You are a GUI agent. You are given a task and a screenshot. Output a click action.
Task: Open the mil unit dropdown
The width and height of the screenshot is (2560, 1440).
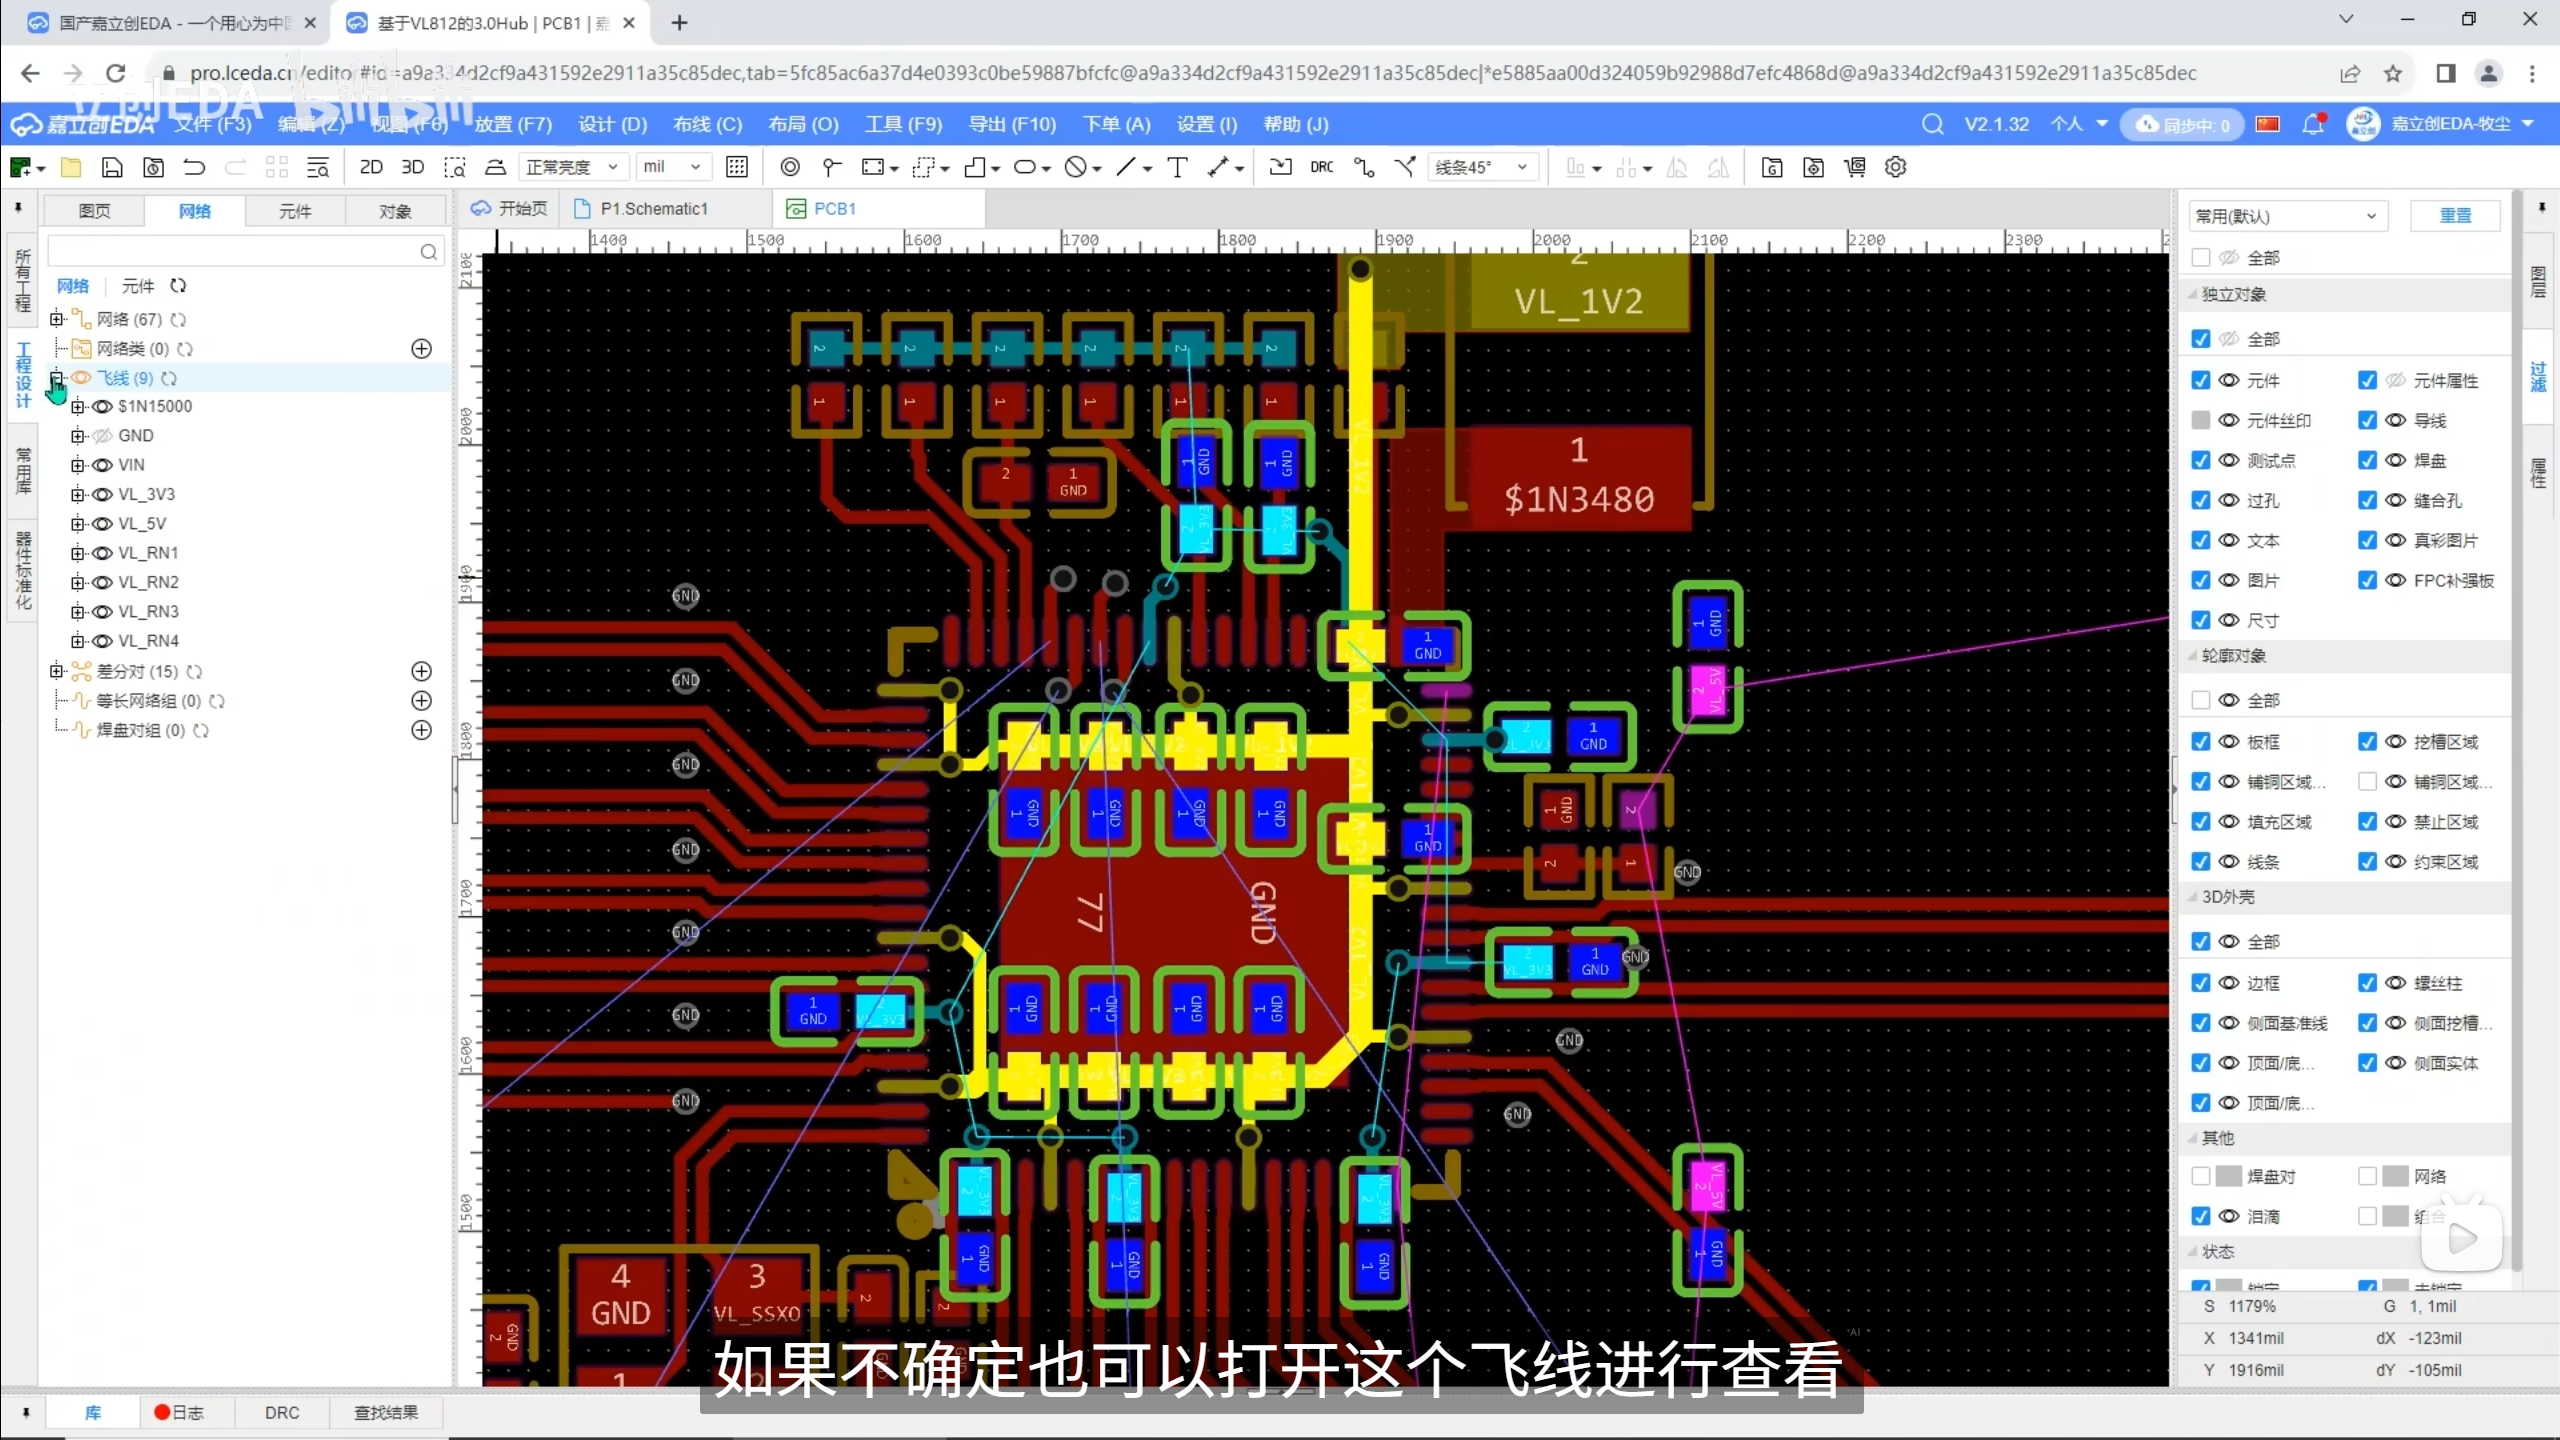[672, 167]
